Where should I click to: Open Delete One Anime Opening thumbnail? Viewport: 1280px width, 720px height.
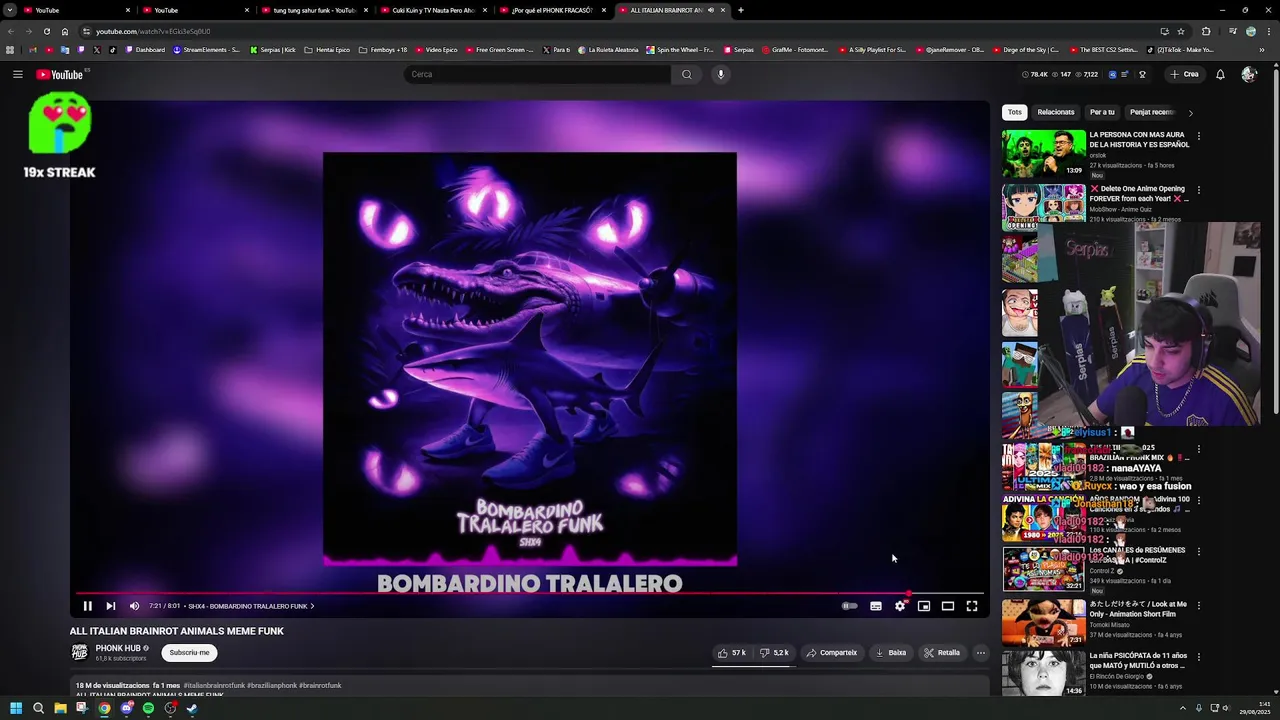(1044, 207)
